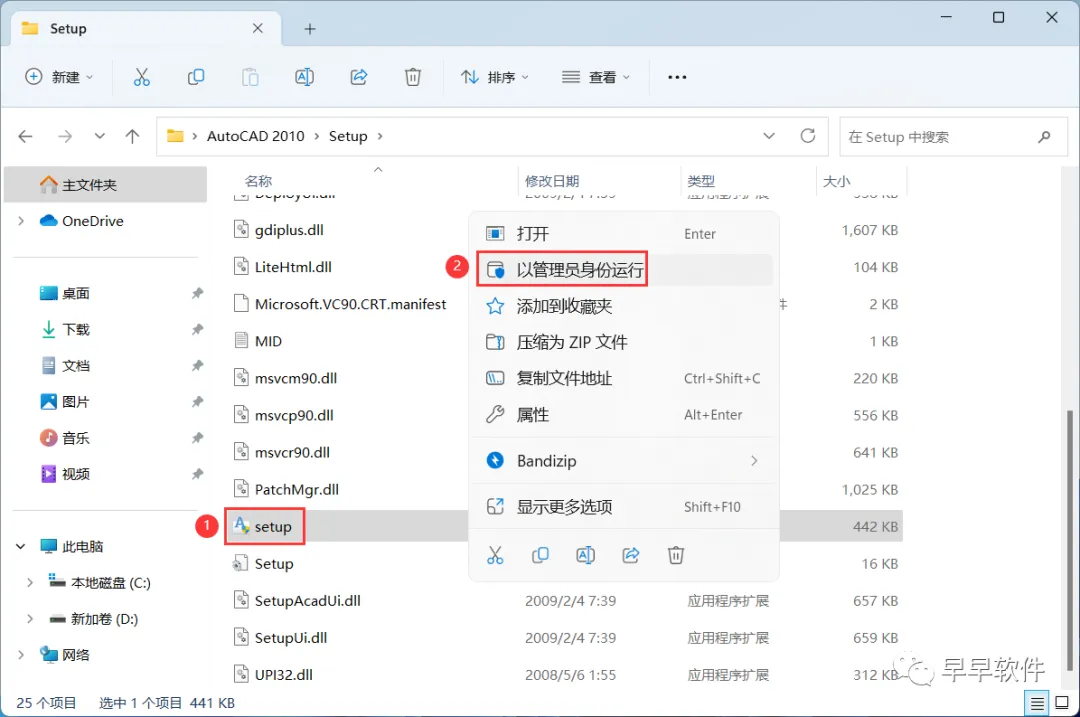
Task: Click the vertical scrollbar of file list
Action: point(1070,539)
